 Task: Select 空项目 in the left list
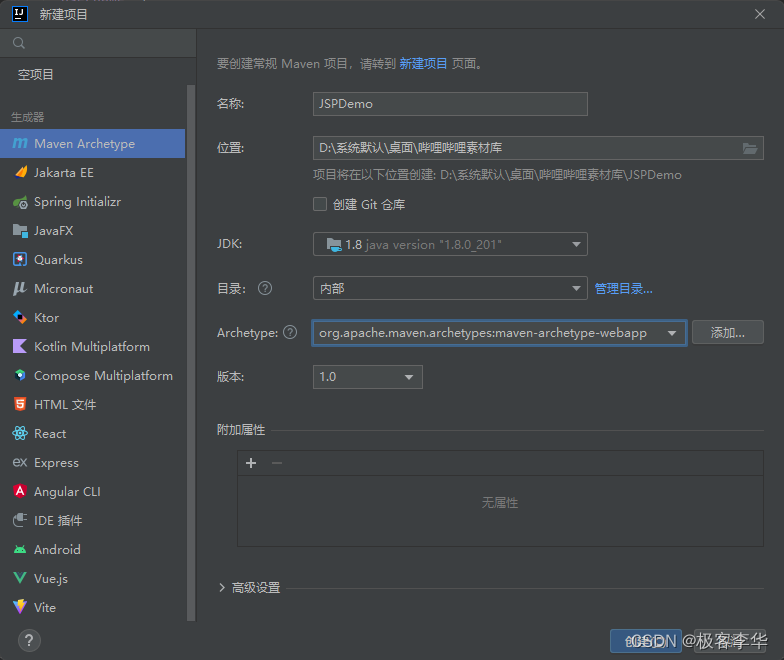tap(36, 74)
